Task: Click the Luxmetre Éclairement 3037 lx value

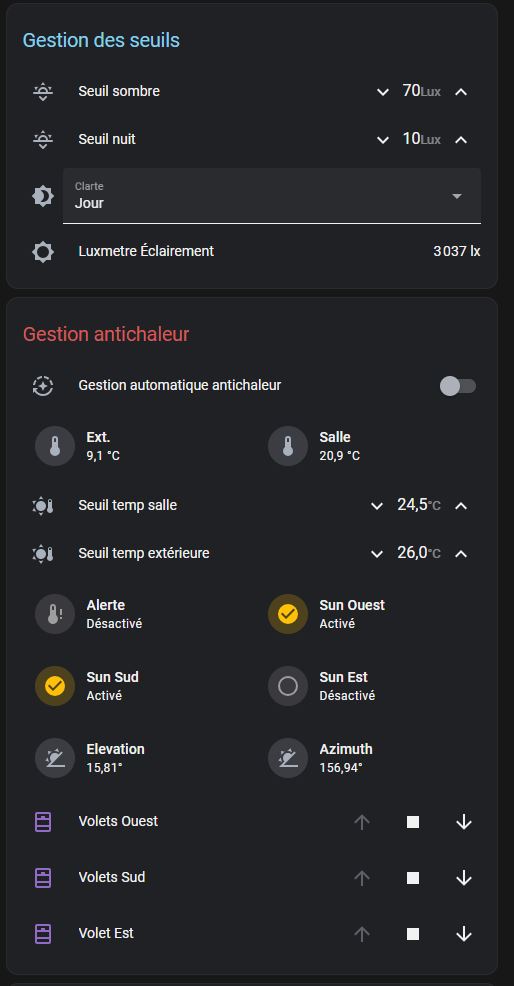Action: coord(457,252)
